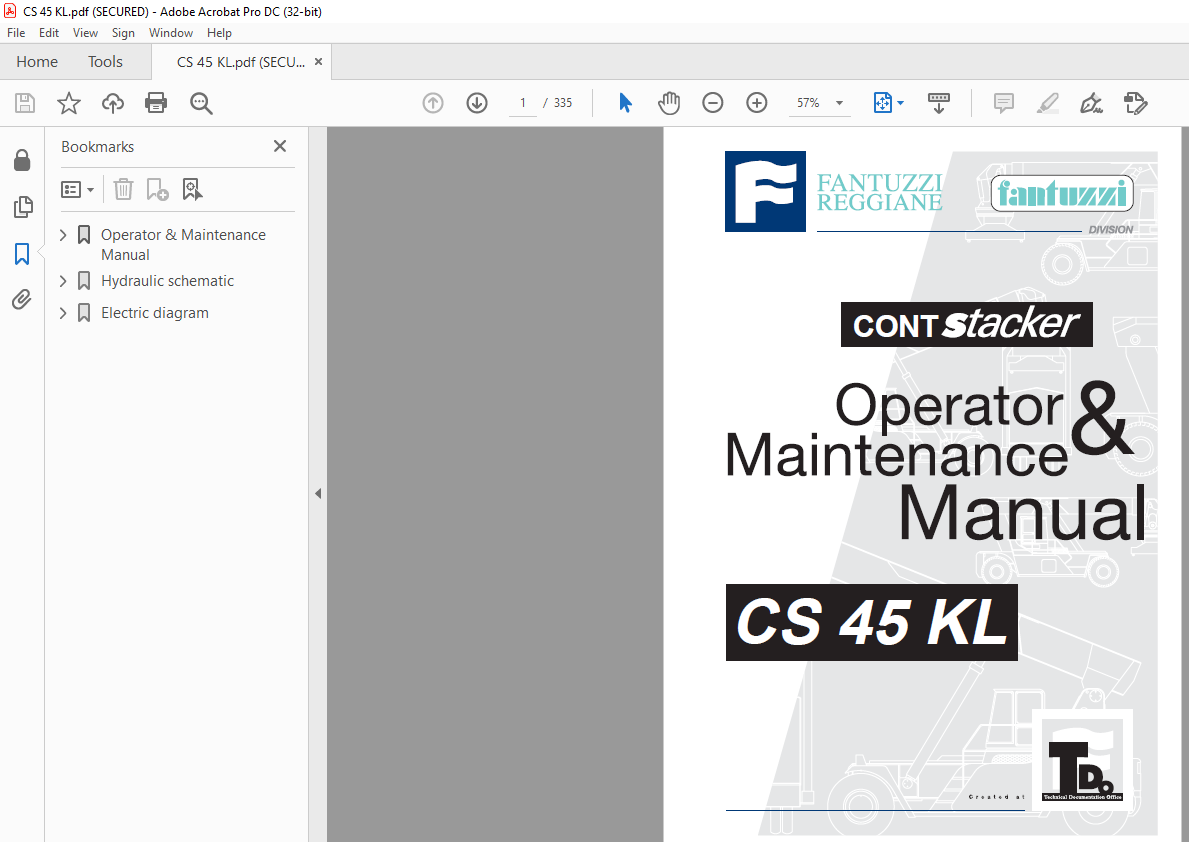Click the Save file icon

pos(25,103)
